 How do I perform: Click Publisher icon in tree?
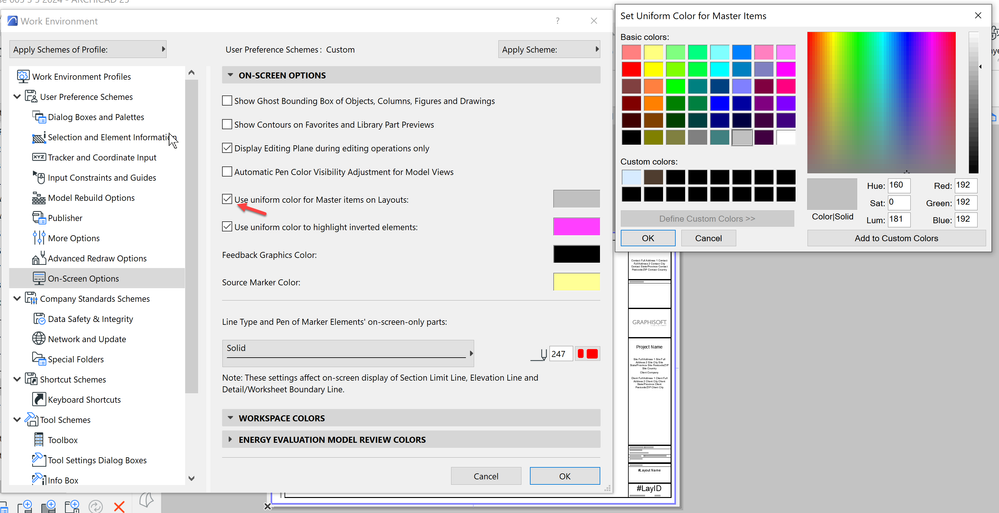coord(39,218)
